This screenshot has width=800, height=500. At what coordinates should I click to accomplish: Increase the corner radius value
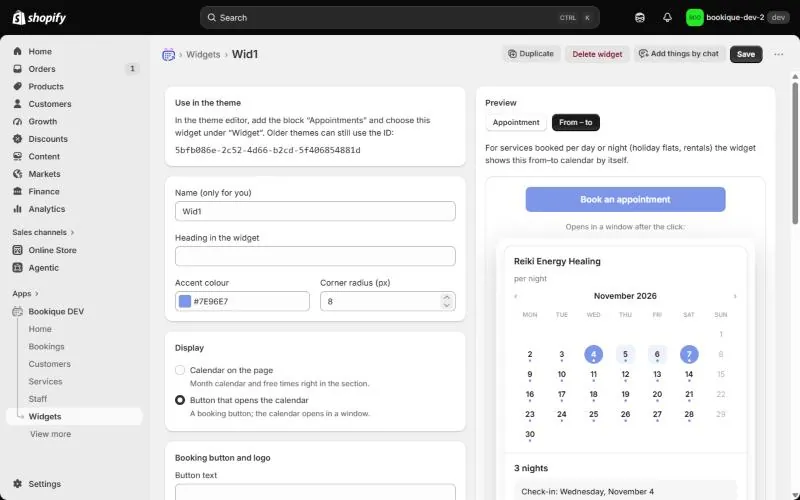tap(446, 297)
